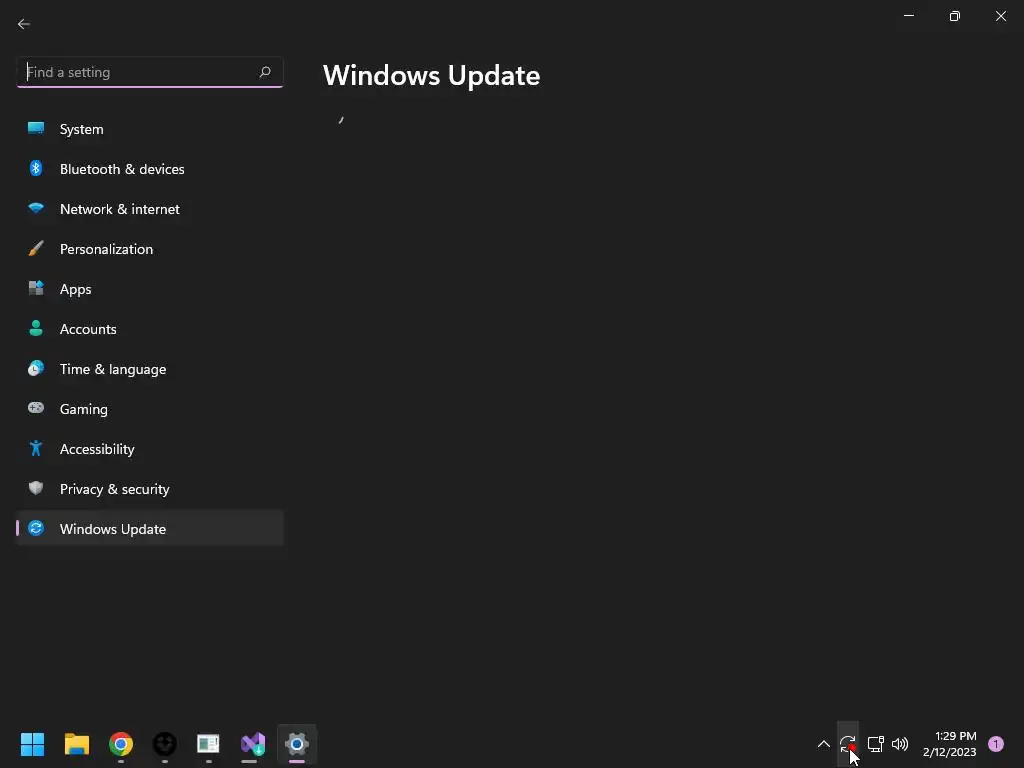Open the System settings category

[150, 129]
